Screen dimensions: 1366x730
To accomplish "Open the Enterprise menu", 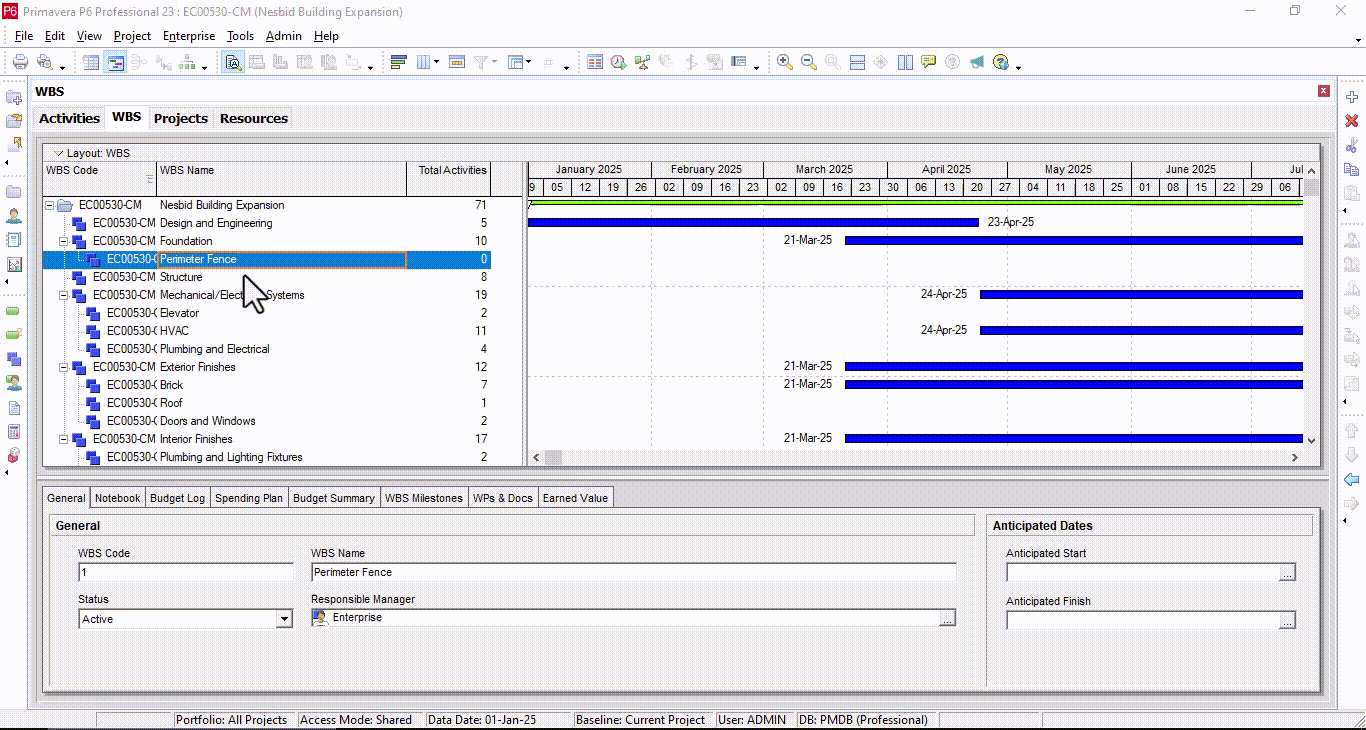I will pos(189,36).
